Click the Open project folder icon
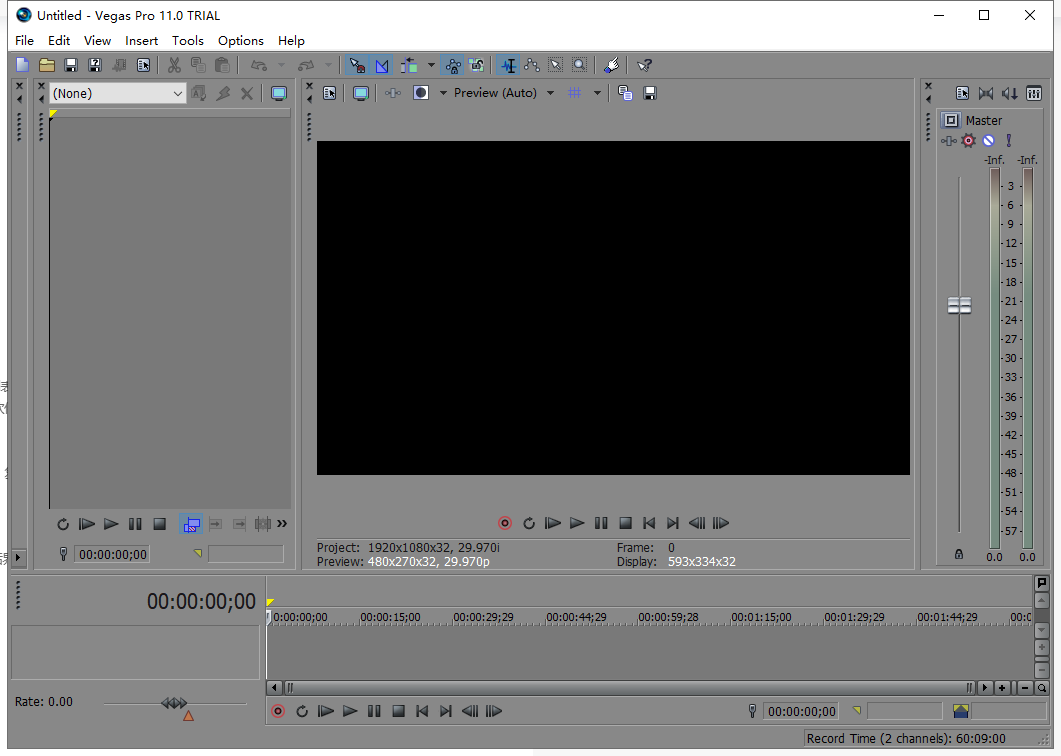The image size is (1061, 756). pos(46,65)
